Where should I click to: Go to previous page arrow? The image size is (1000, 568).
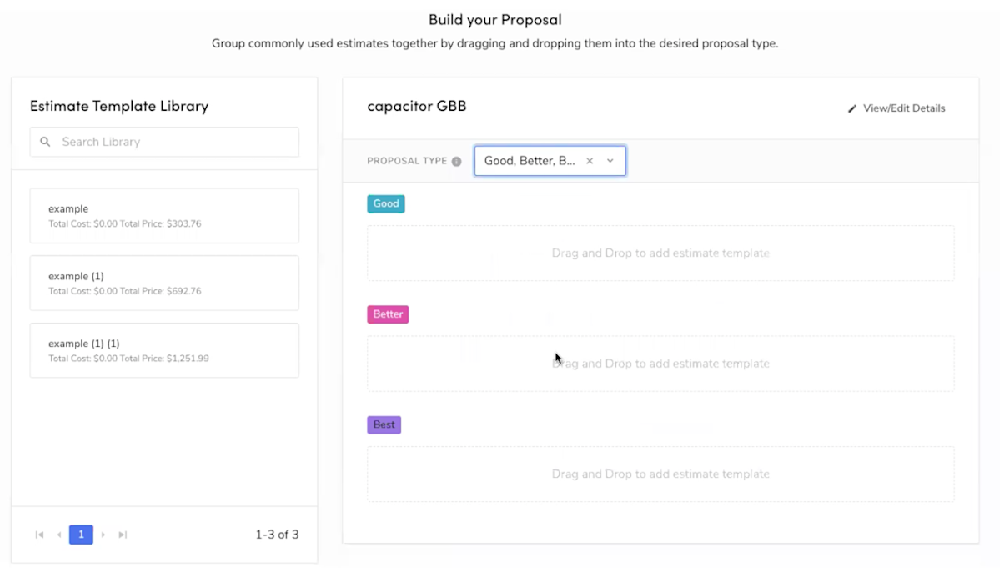(59, 535)
